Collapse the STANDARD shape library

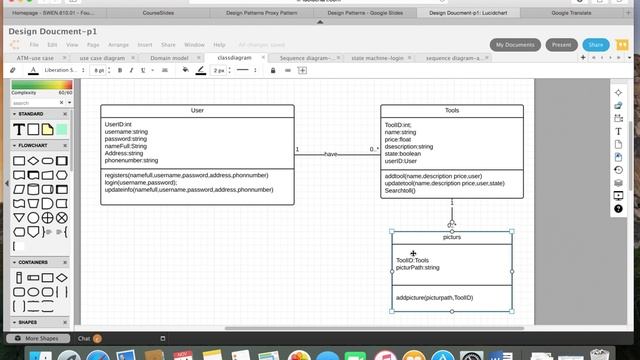tap(15, 114)
